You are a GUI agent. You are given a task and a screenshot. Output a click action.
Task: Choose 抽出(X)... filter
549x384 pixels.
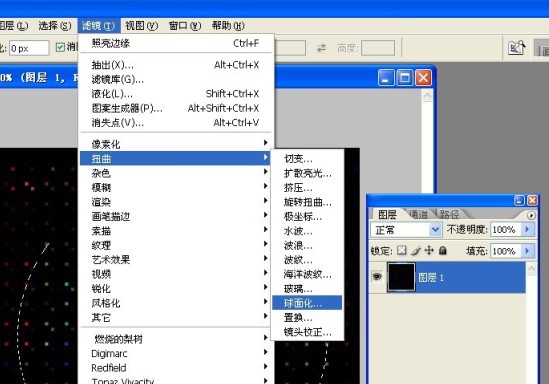click(175, 65)
